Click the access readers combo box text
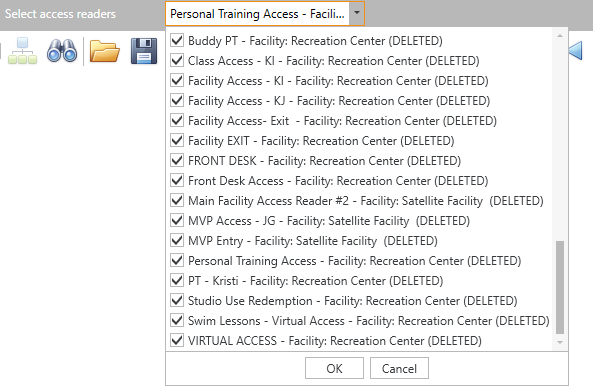This screenshot has height=392, width=593. coord(257,14)
